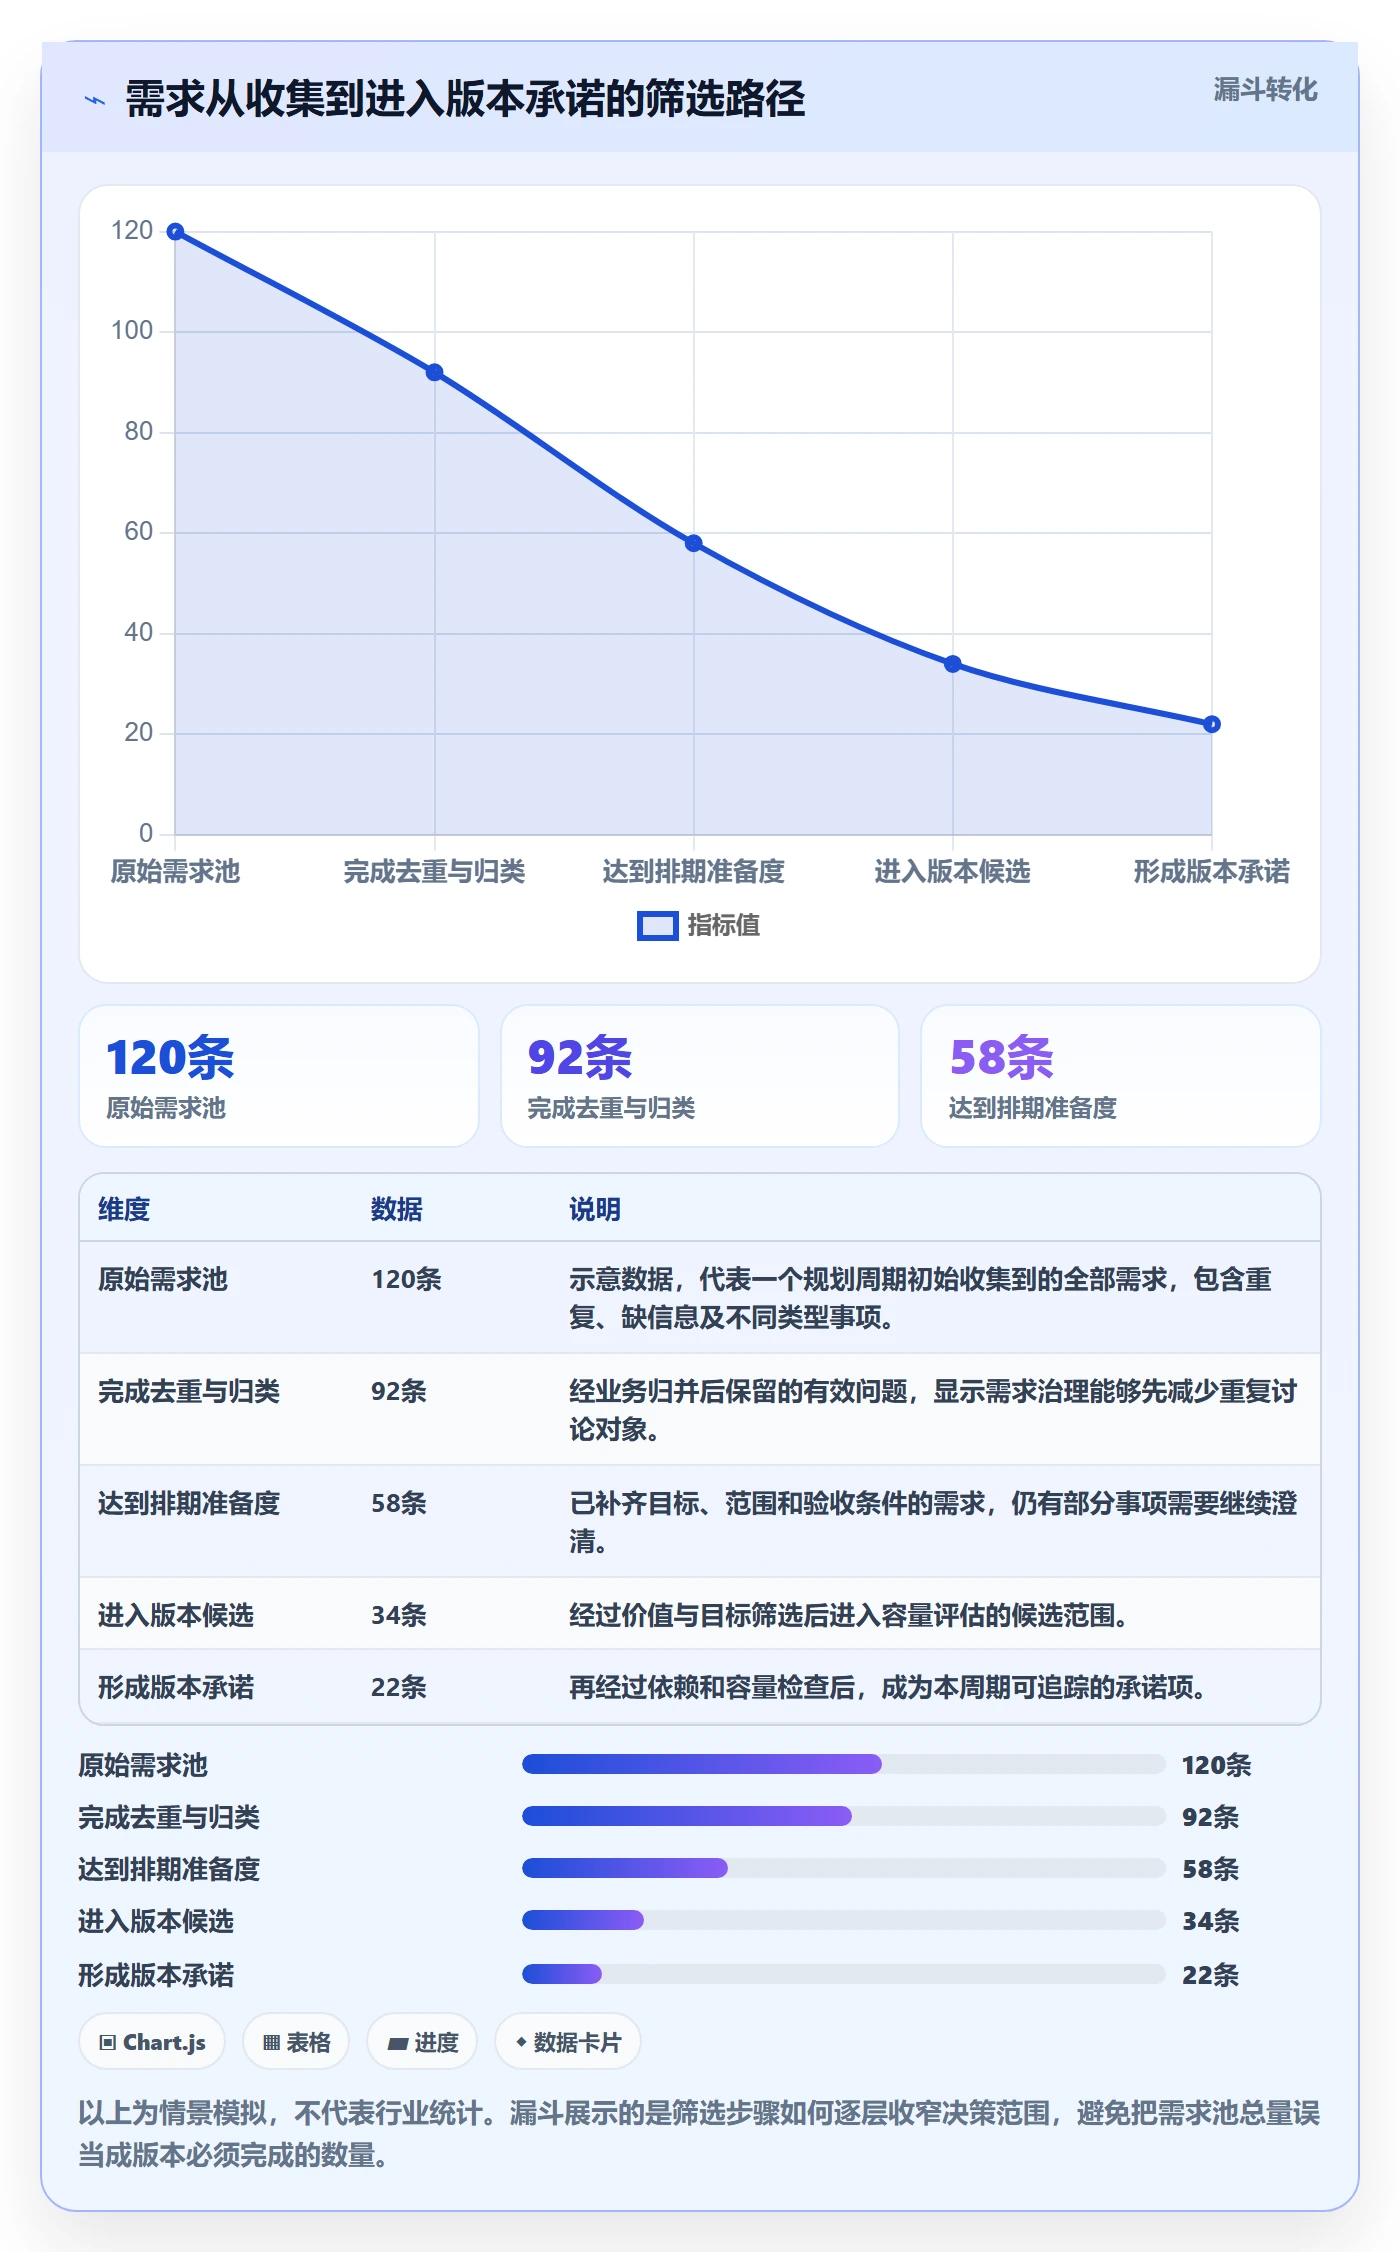Viewport: 1400px width, 2252px height.
Task: Toggle the 指标值 legend color box
Action: click(x=657, y=926)
